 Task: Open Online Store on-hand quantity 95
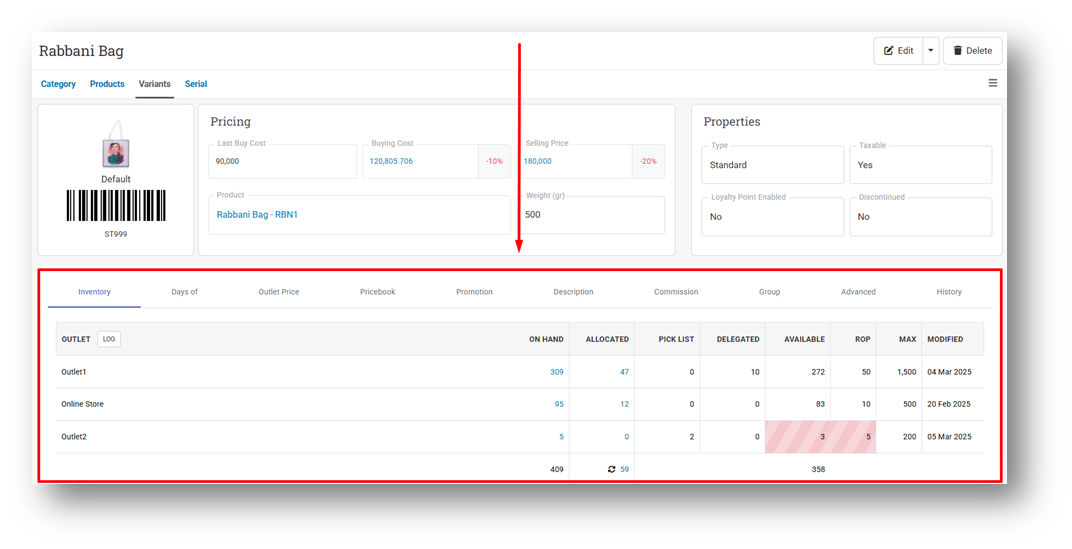559,404
